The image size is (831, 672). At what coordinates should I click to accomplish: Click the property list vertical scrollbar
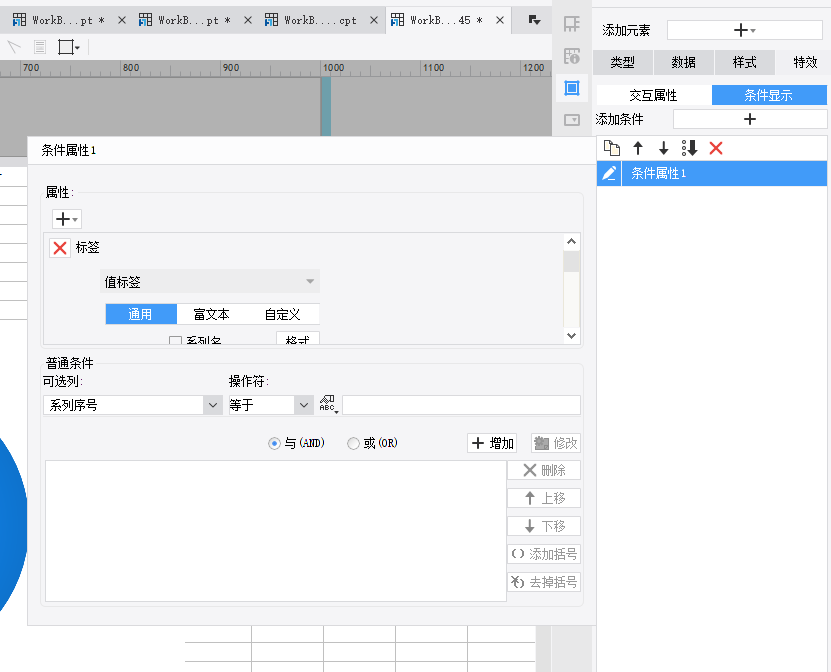571,289
